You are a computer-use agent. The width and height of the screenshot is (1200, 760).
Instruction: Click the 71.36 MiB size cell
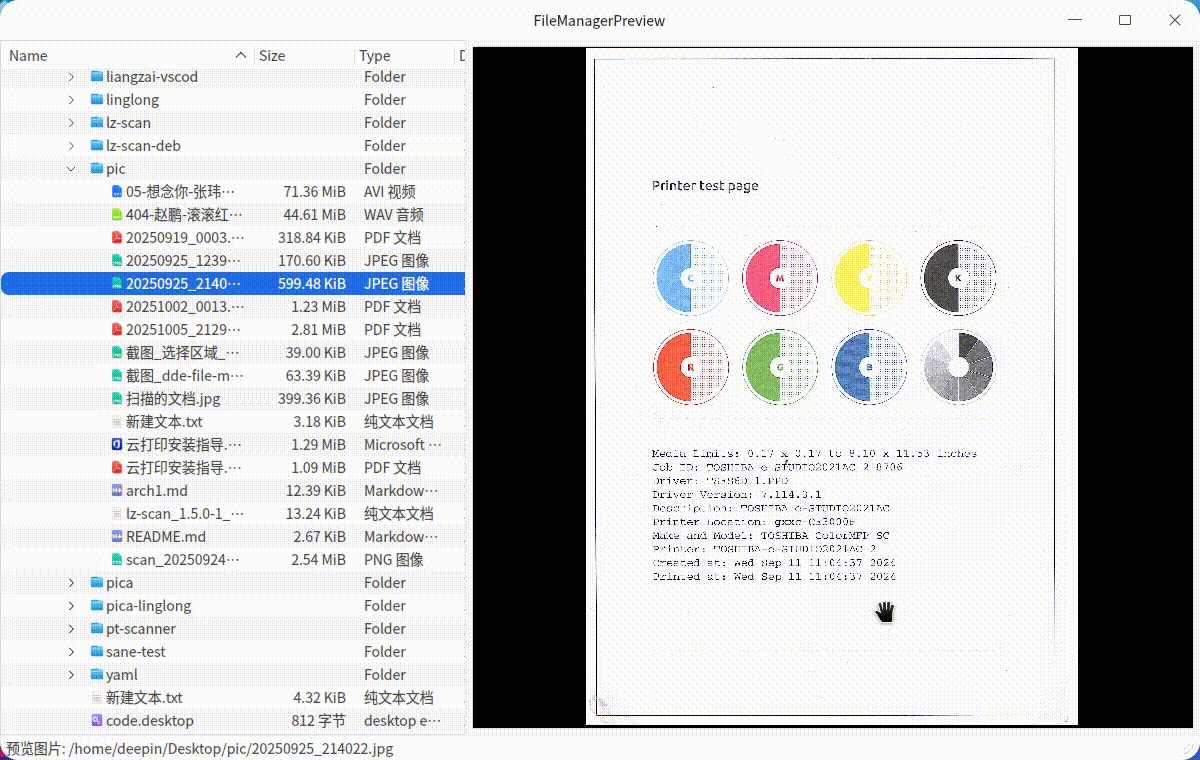(x=314, y=192)
